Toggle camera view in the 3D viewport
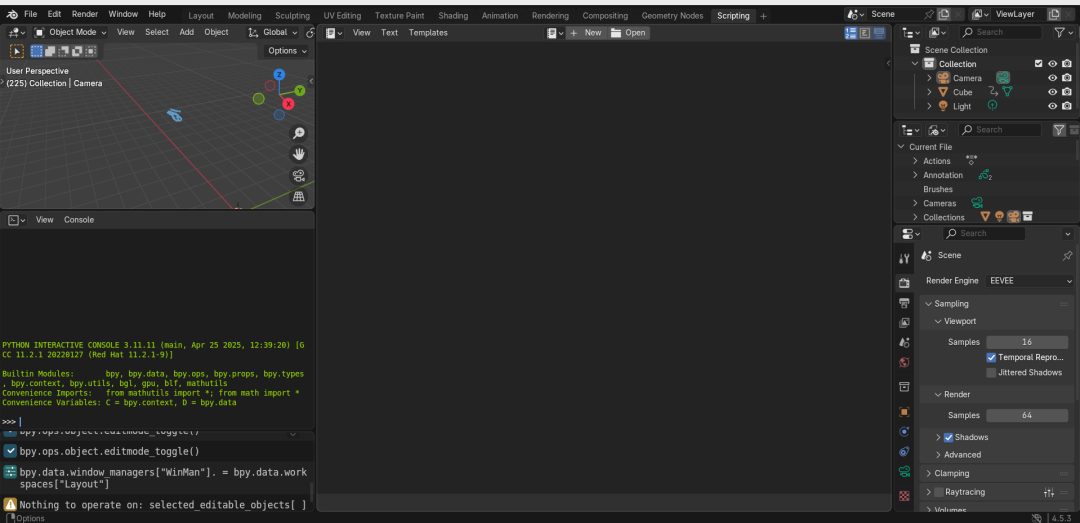 click(x=299, y=176)
